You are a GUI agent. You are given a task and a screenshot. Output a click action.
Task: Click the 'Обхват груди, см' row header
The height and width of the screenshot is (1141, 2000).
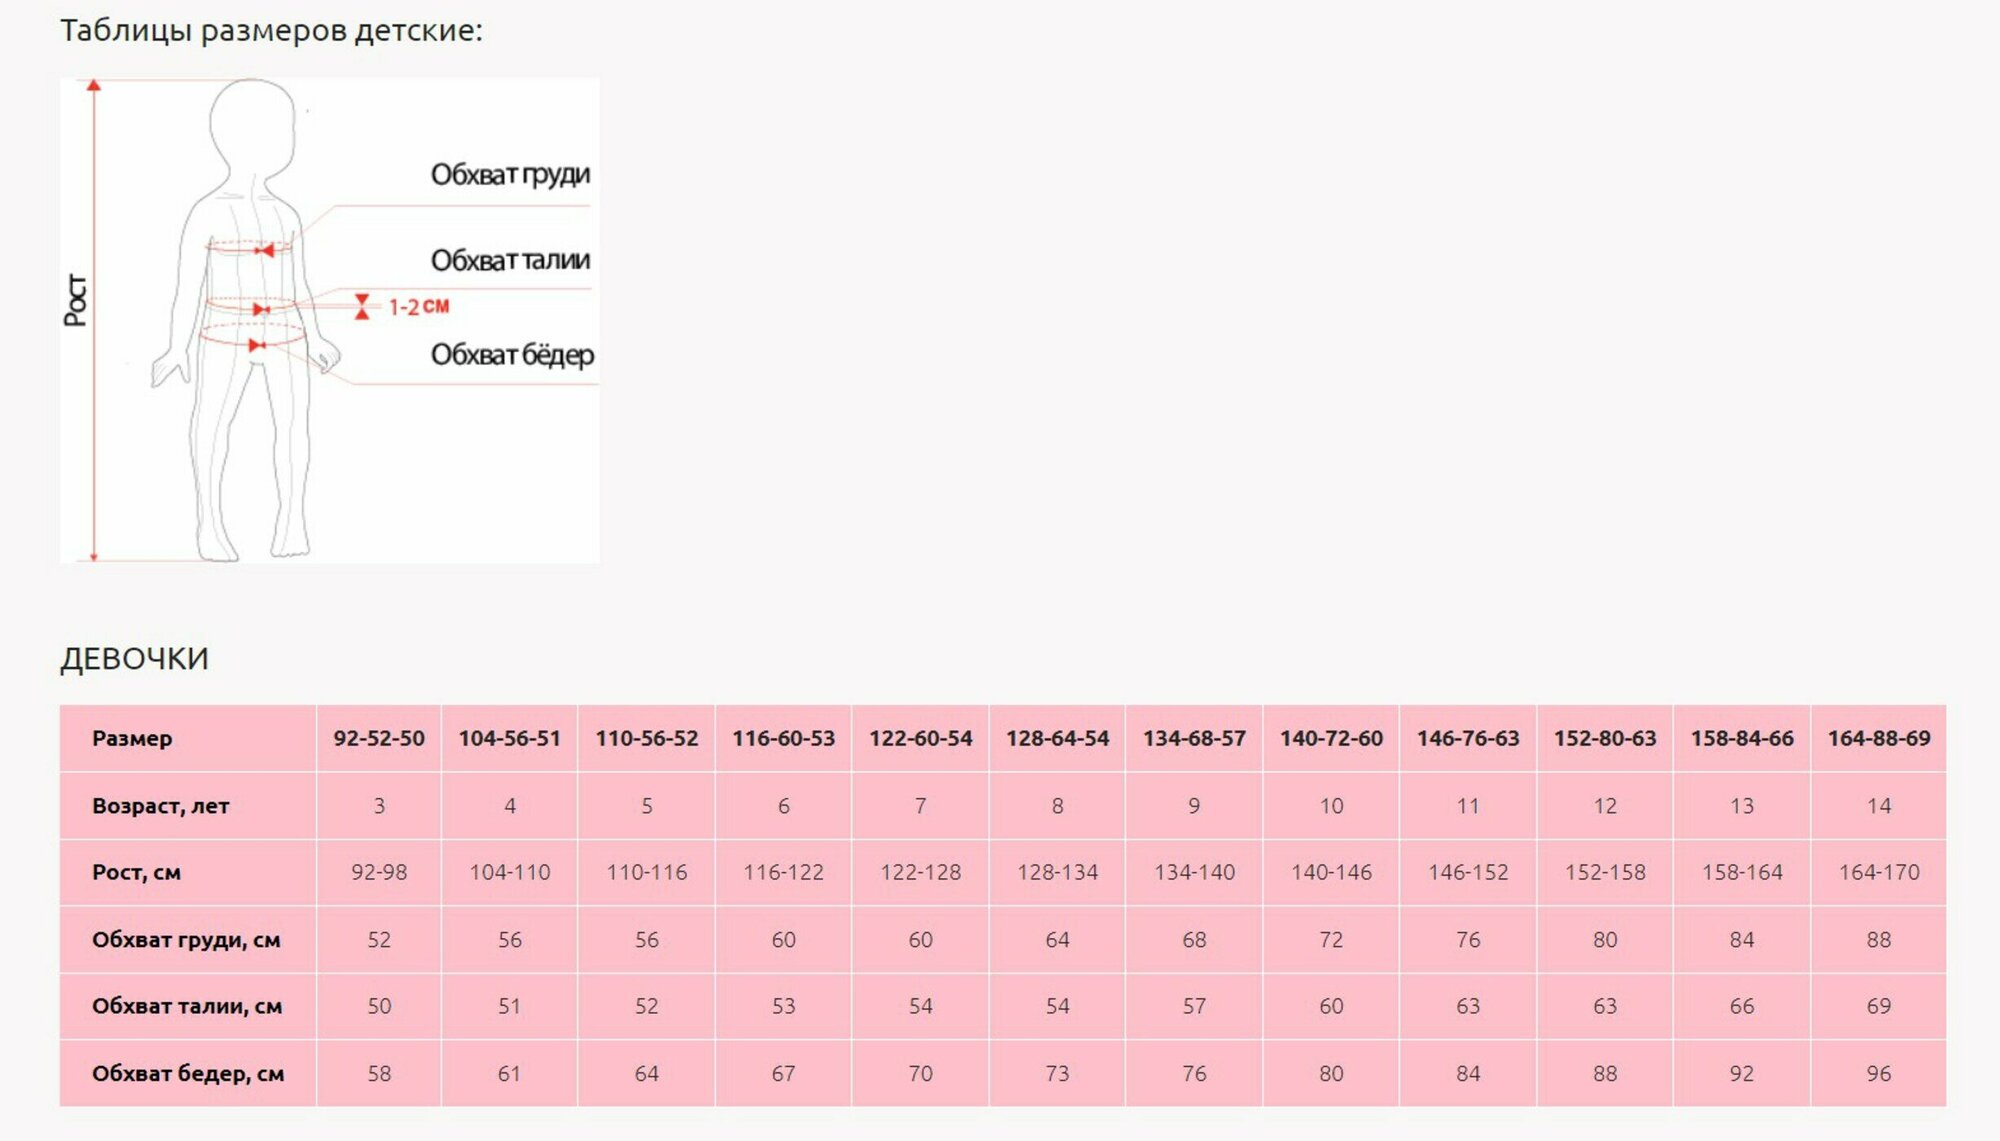[186, 940]
